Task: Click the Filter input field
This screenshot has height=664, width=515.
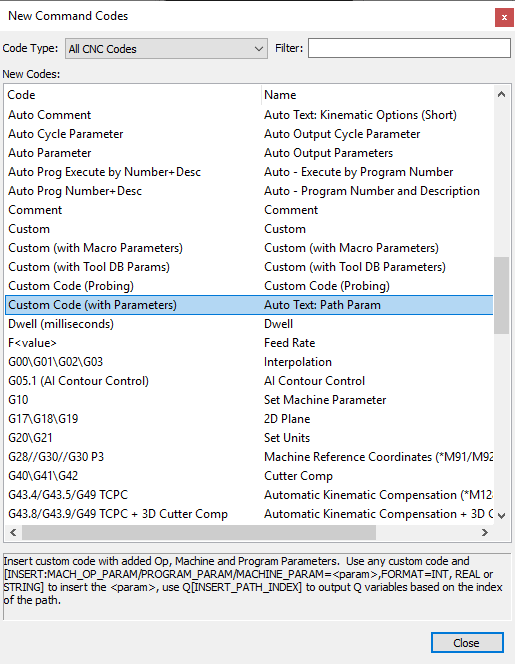Action: click(x=409, y=48)
